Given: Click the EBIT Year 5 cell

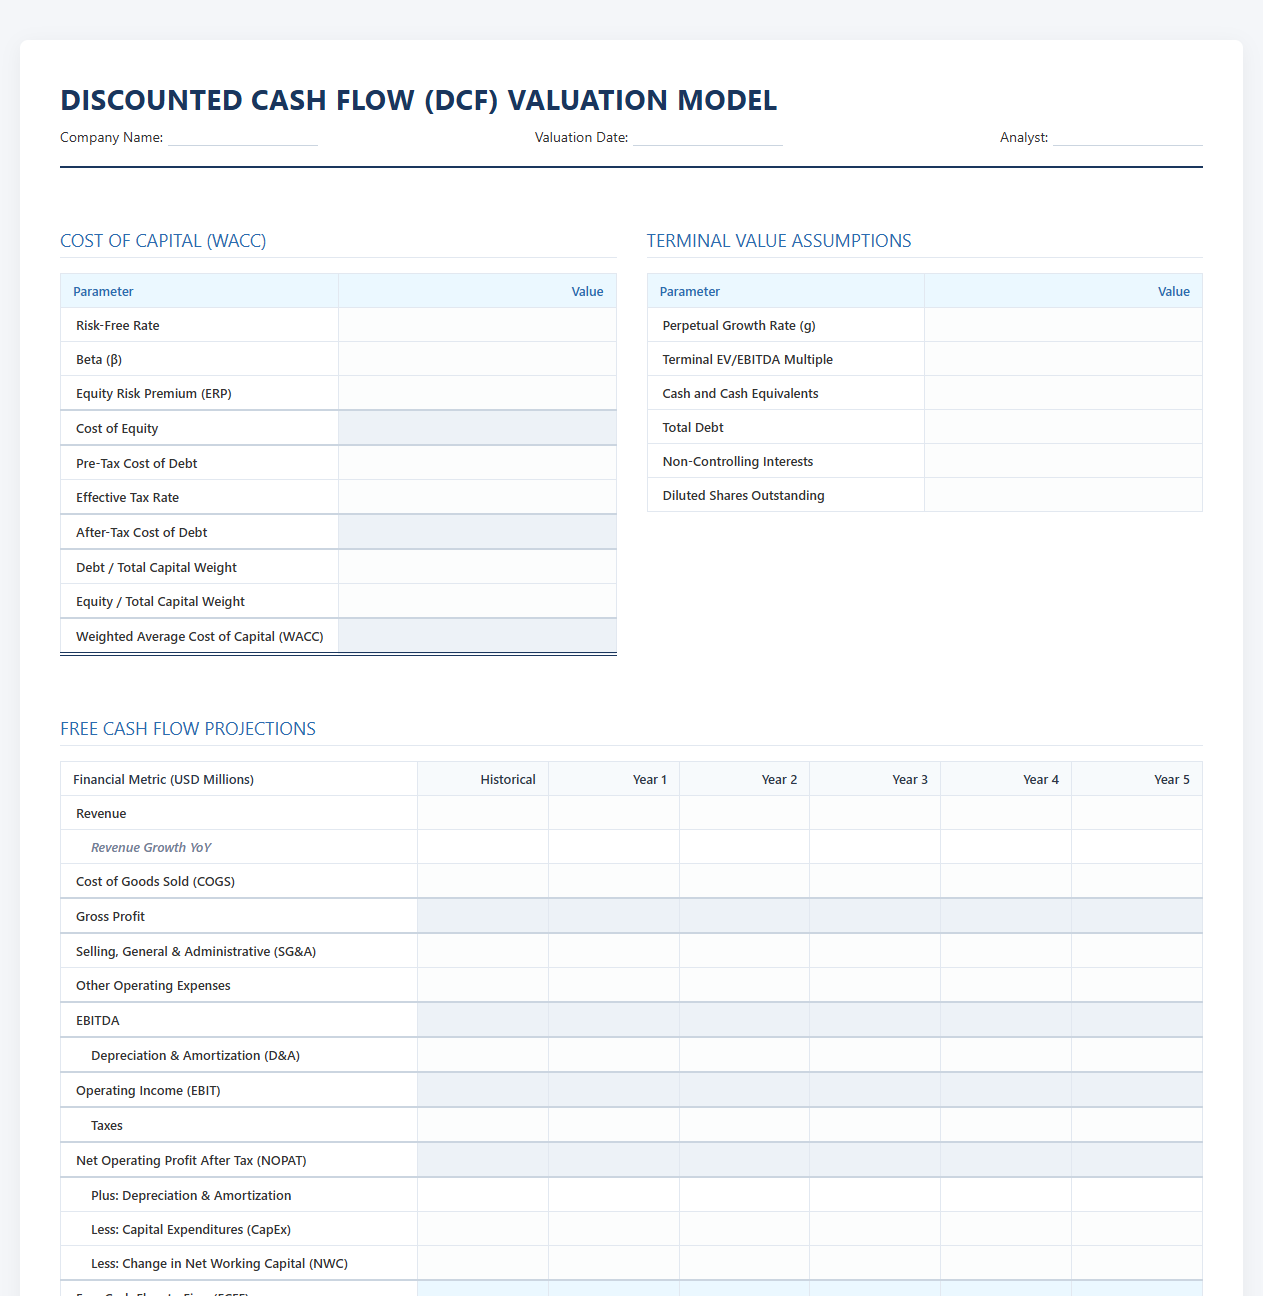Looking at the screenshot, I should point(1137,1090).
